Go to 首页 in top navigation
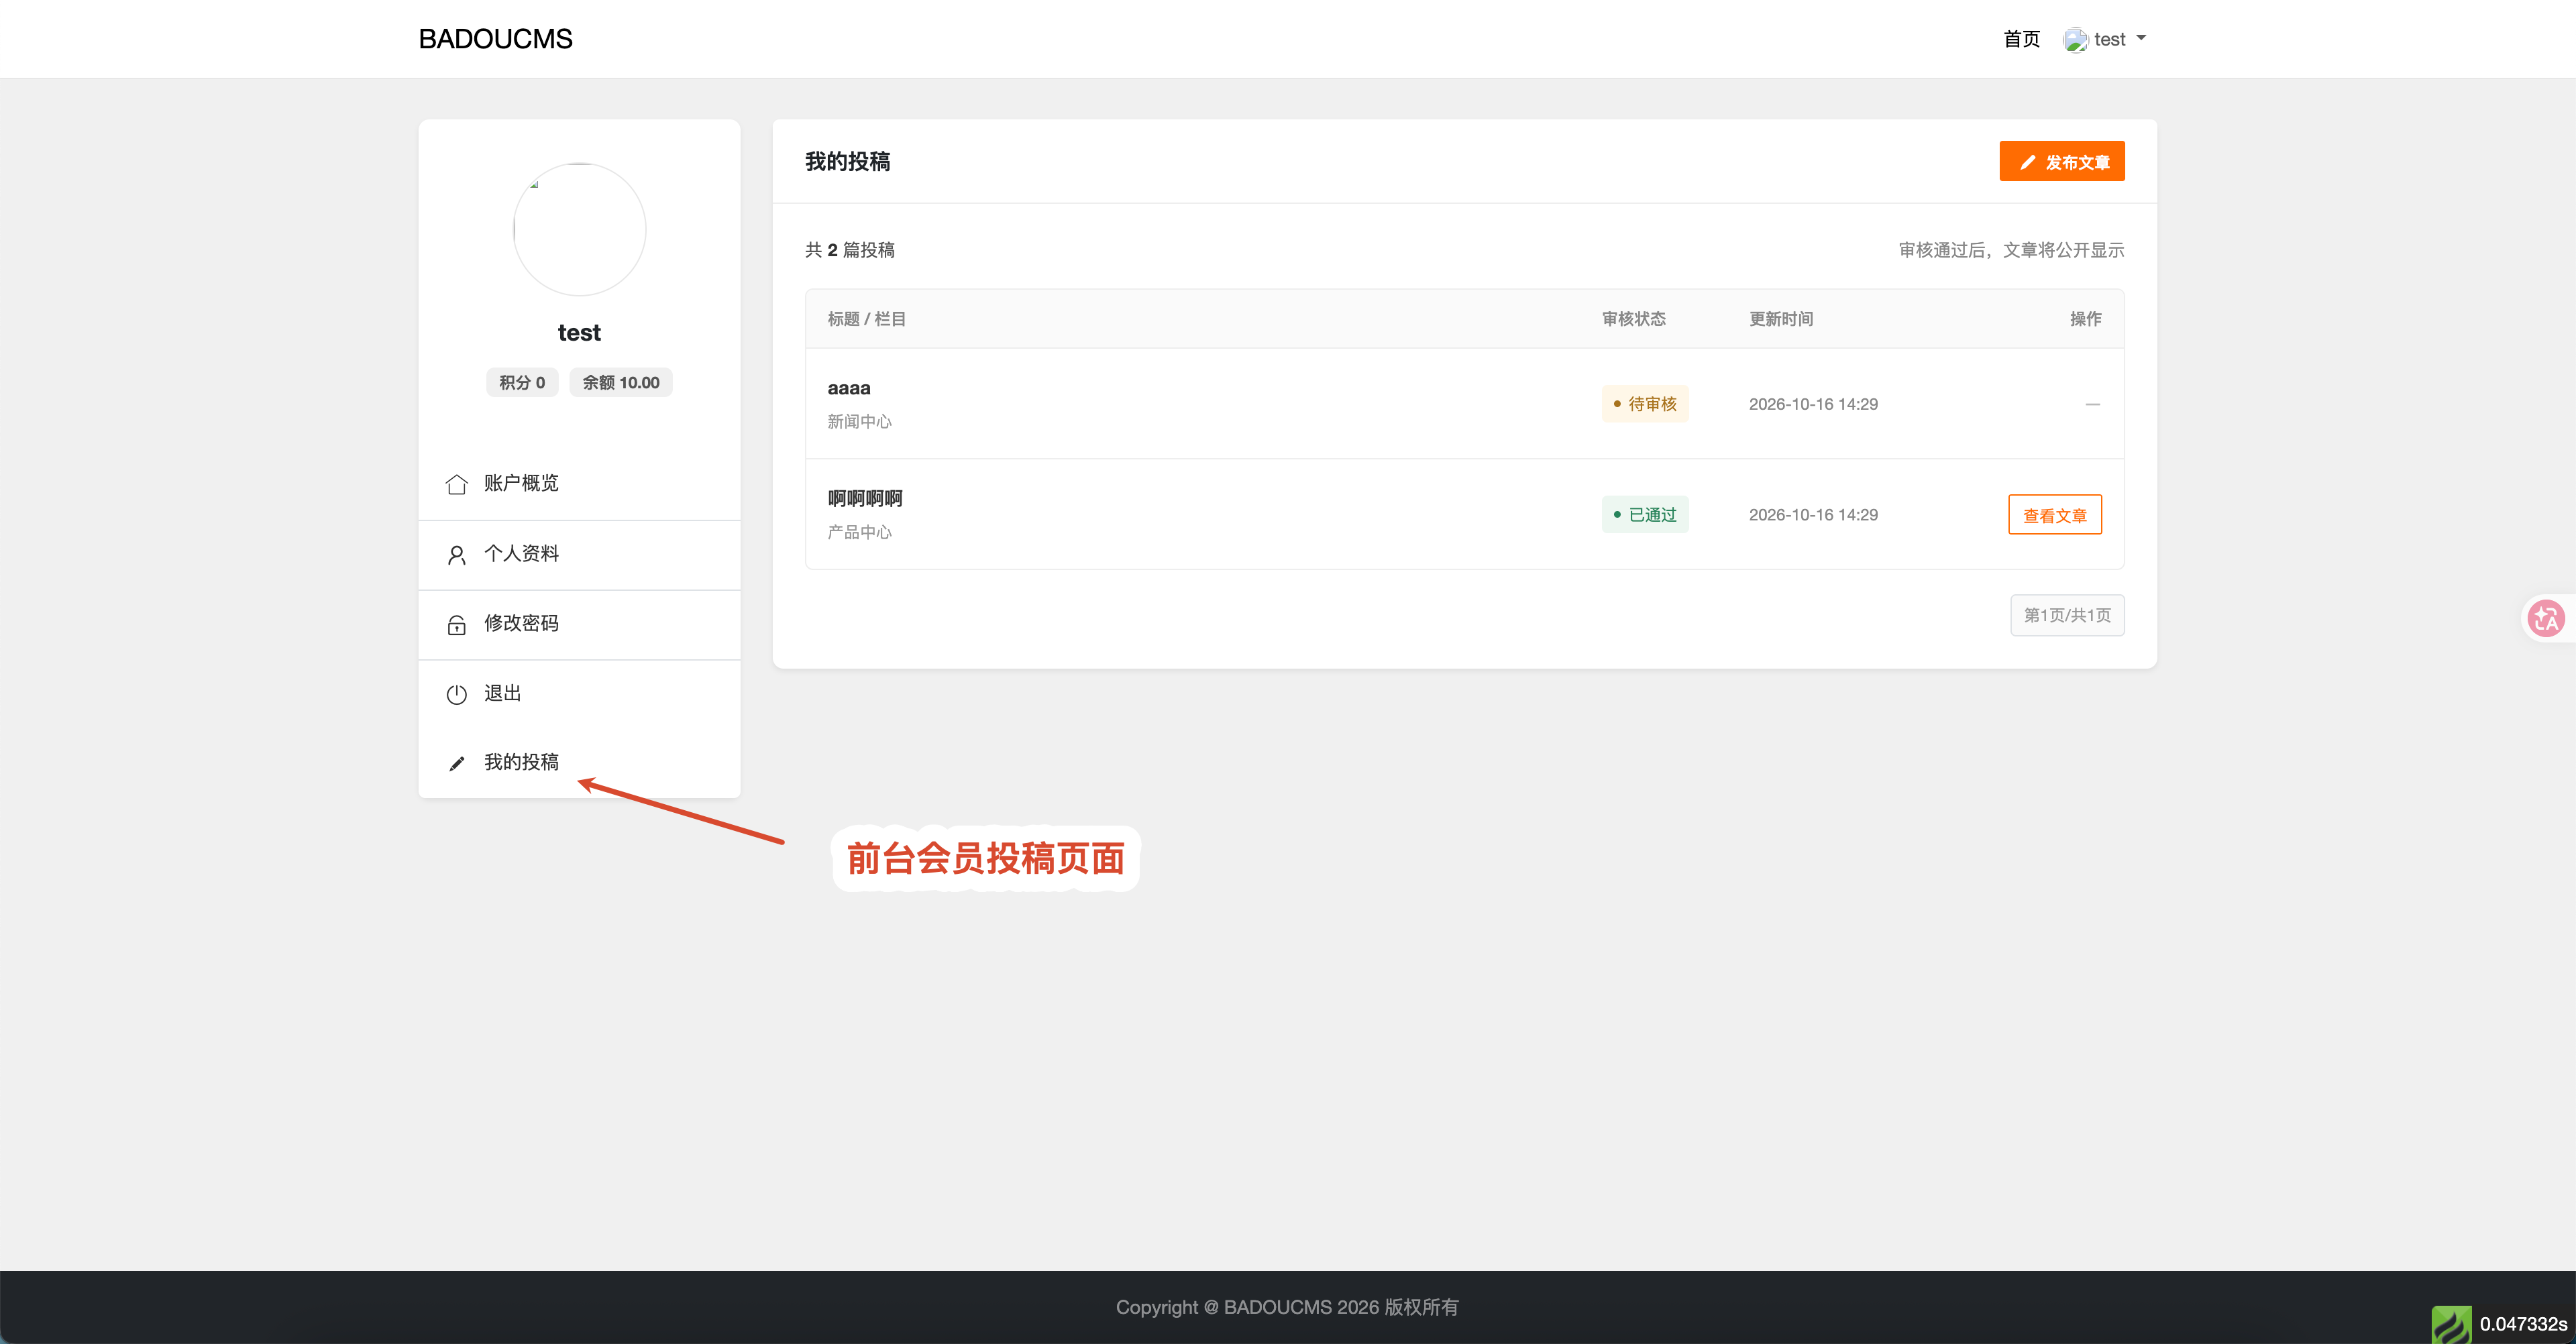 coord(2021,39)
